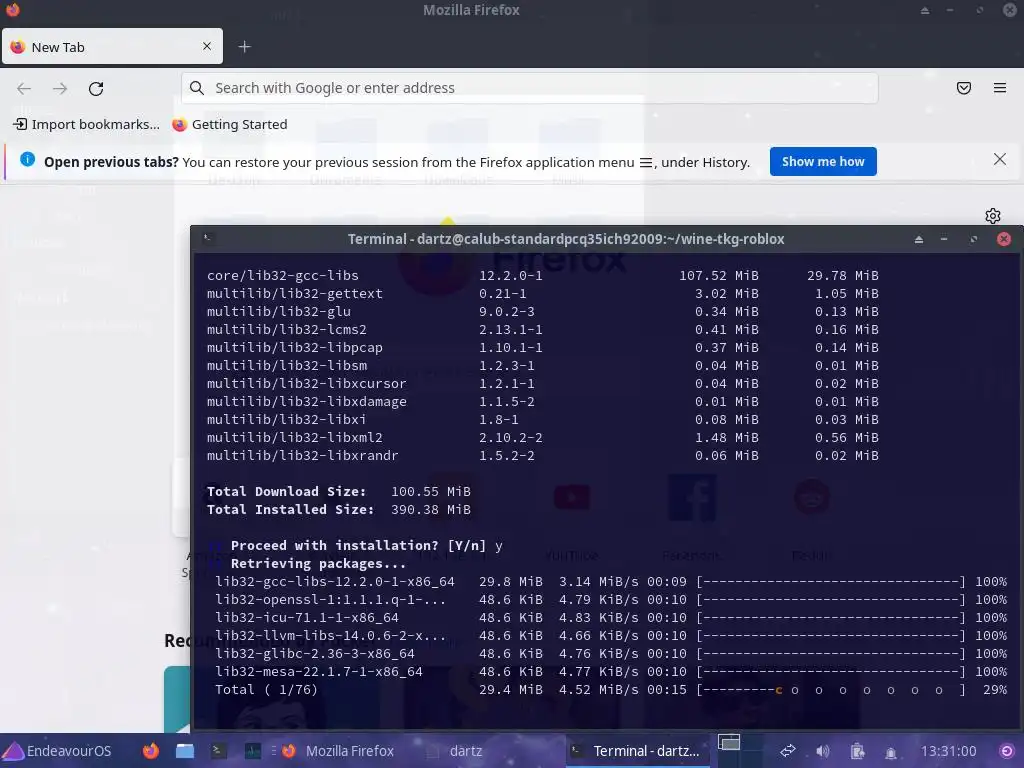Open the system monitor taskbar icon
1024x768 pixels.
click(x=253, y=751)
